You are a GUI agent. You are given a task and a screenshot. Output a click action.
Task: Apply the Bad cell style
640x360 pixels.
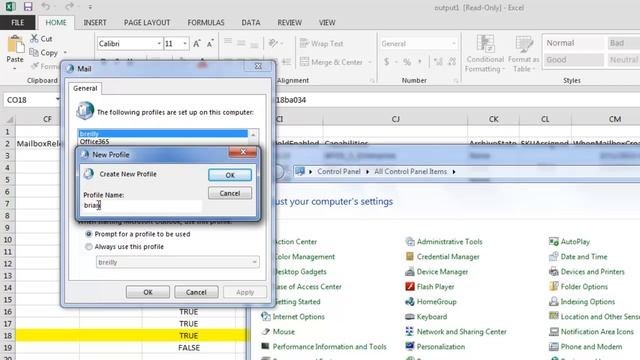623,43
